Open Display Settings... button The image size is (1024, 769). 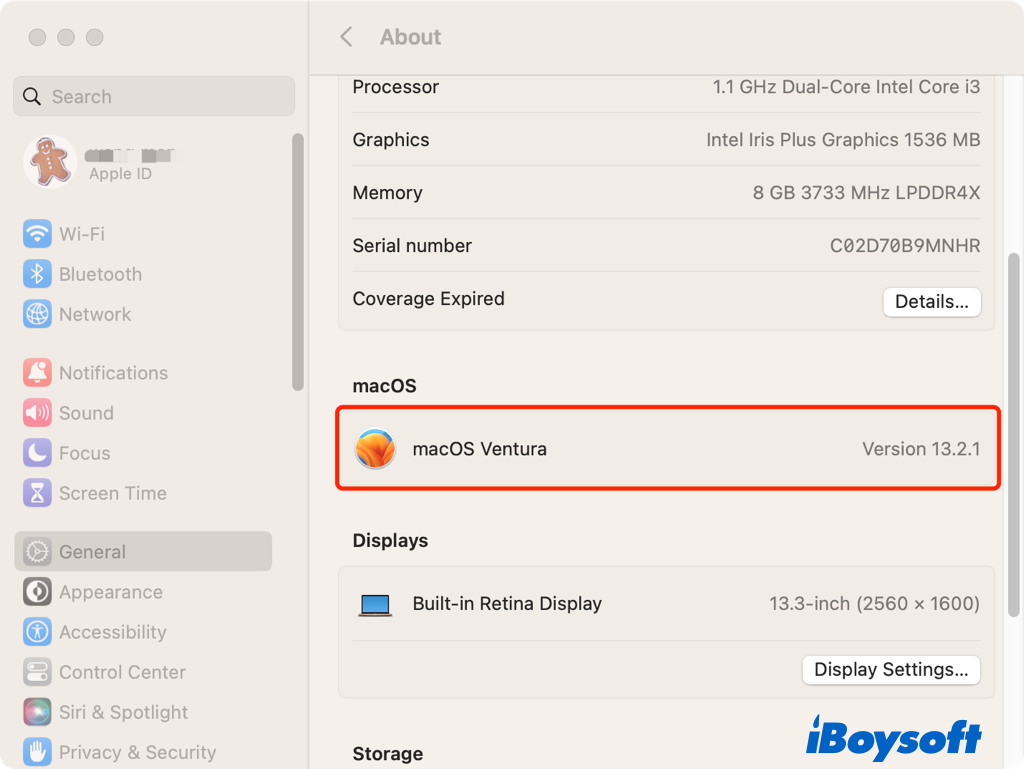pyautogui.click(x=890, y=670)
